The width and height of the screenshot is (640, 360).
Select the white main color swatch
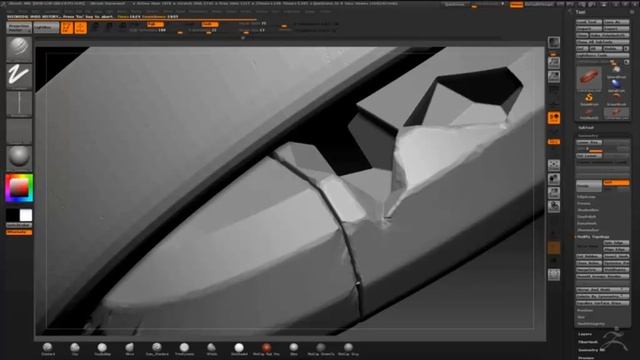point(26,215)
